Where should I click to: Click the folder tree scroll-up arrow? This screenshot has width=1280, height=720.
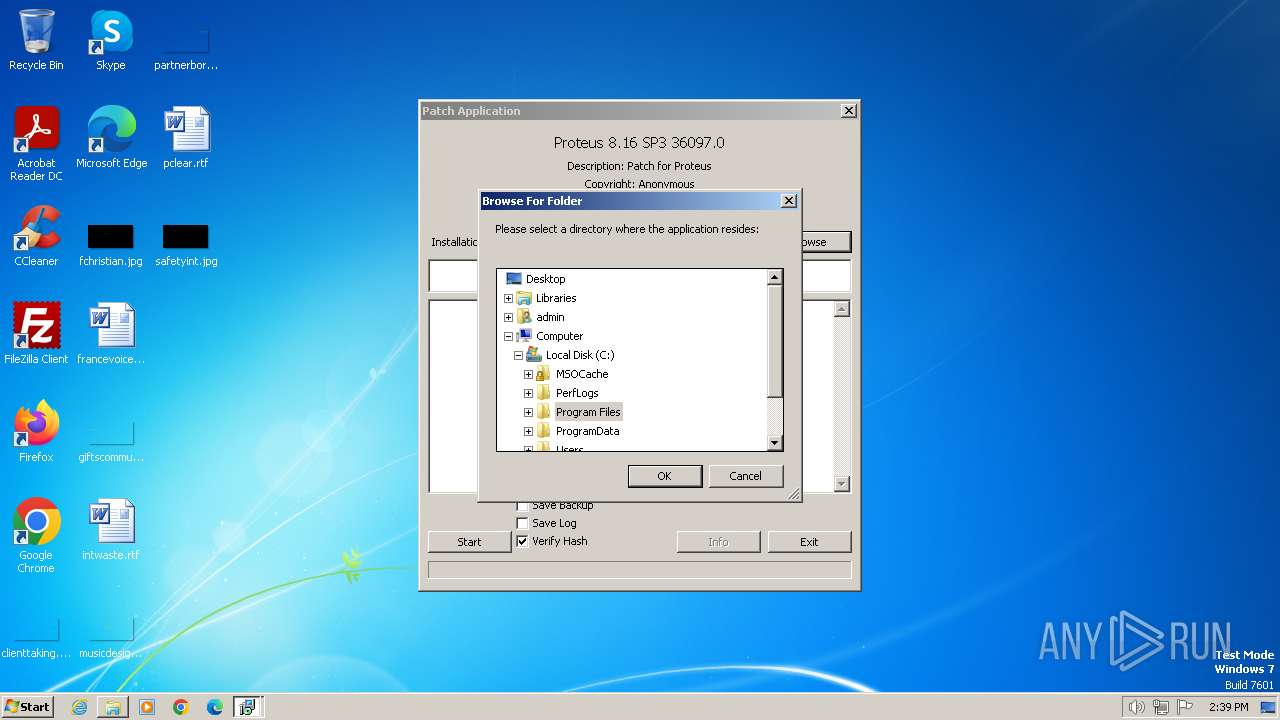(774, 277)
